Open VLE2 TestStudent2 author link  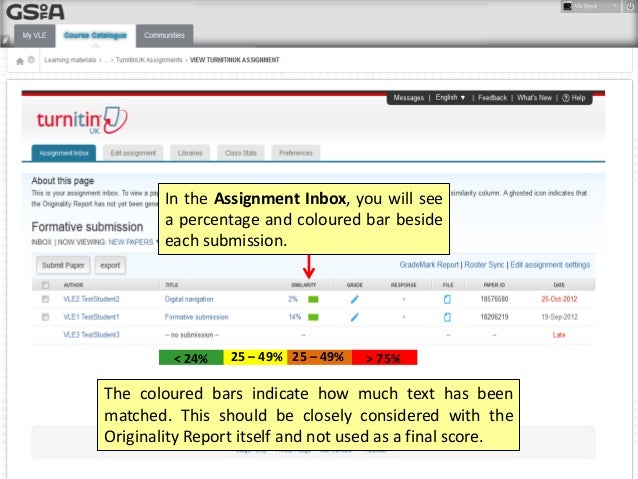pos(91,299)
